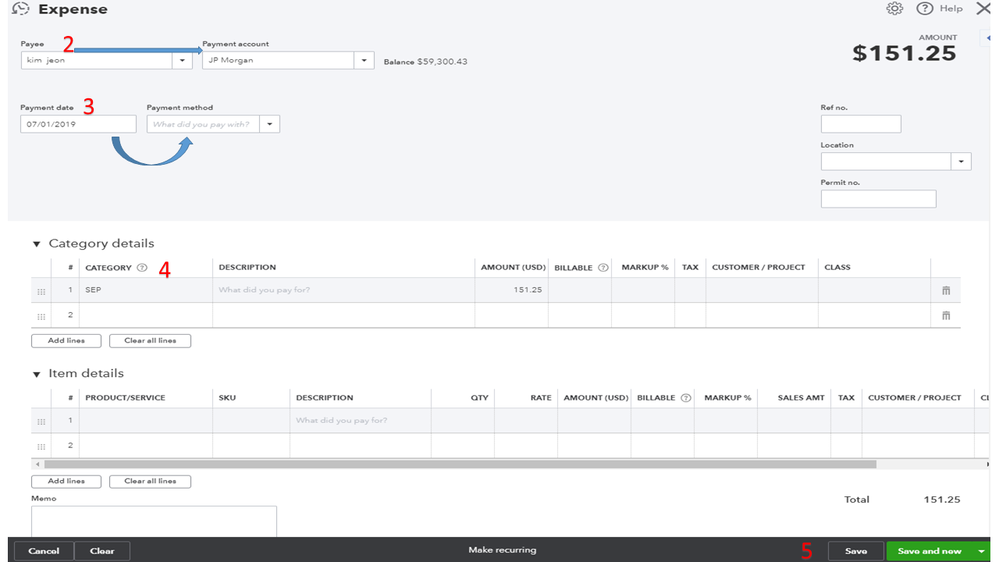
Task: Click the SKU column header
Action: (227, 398)
